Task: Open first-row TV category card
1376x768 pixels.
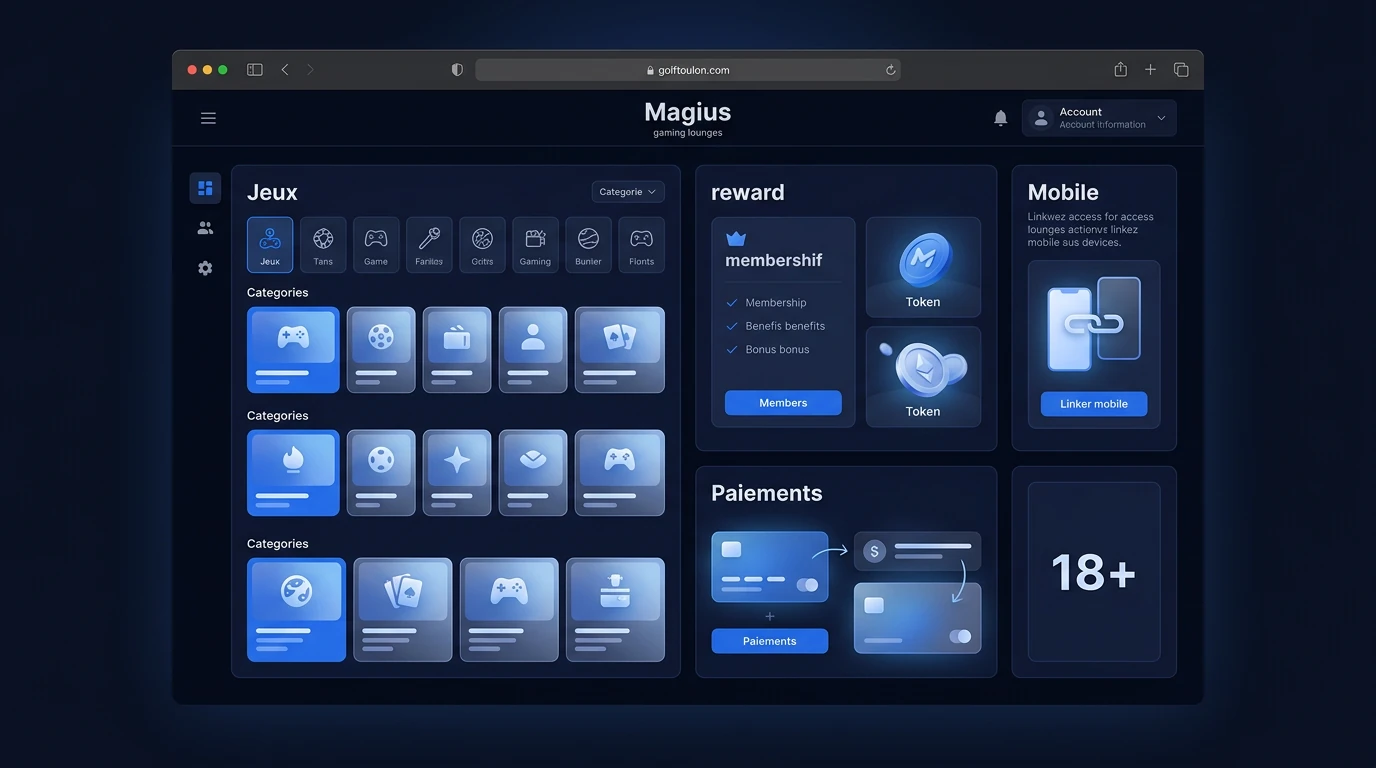Action: tap(457, 350)
